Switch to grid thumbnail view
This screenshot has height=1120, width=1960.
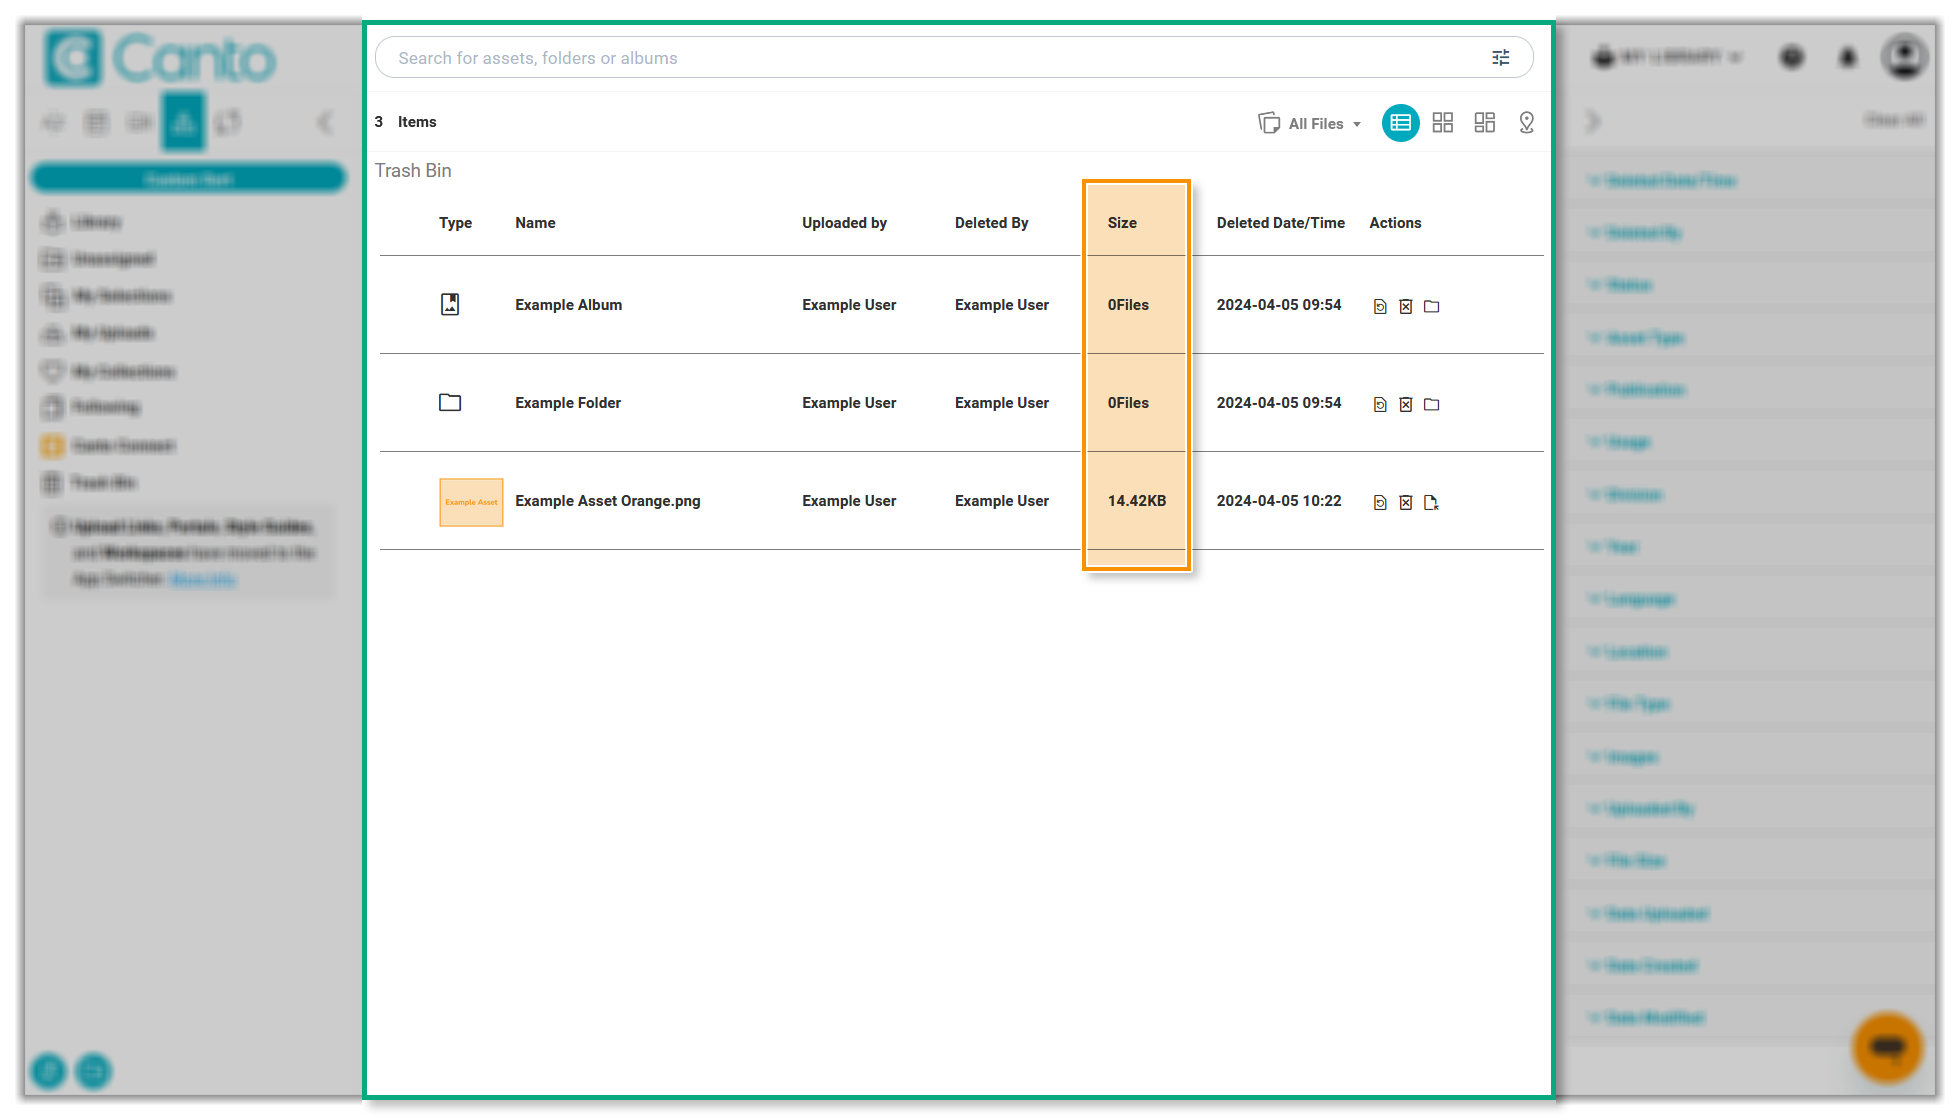tap(1442, 123)
